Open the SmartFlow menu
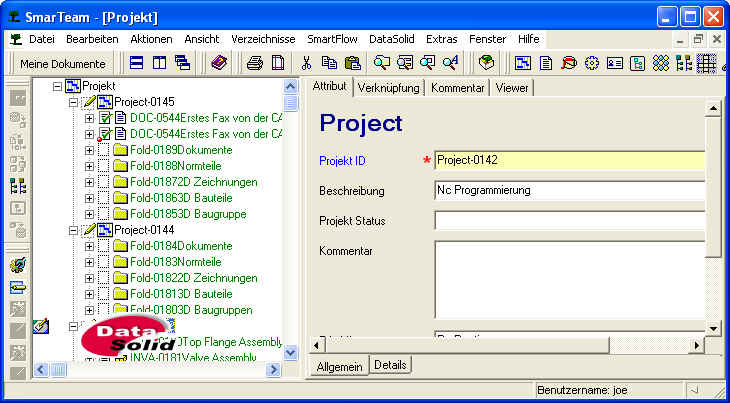 pyautogui.click(x=332, y=40)
